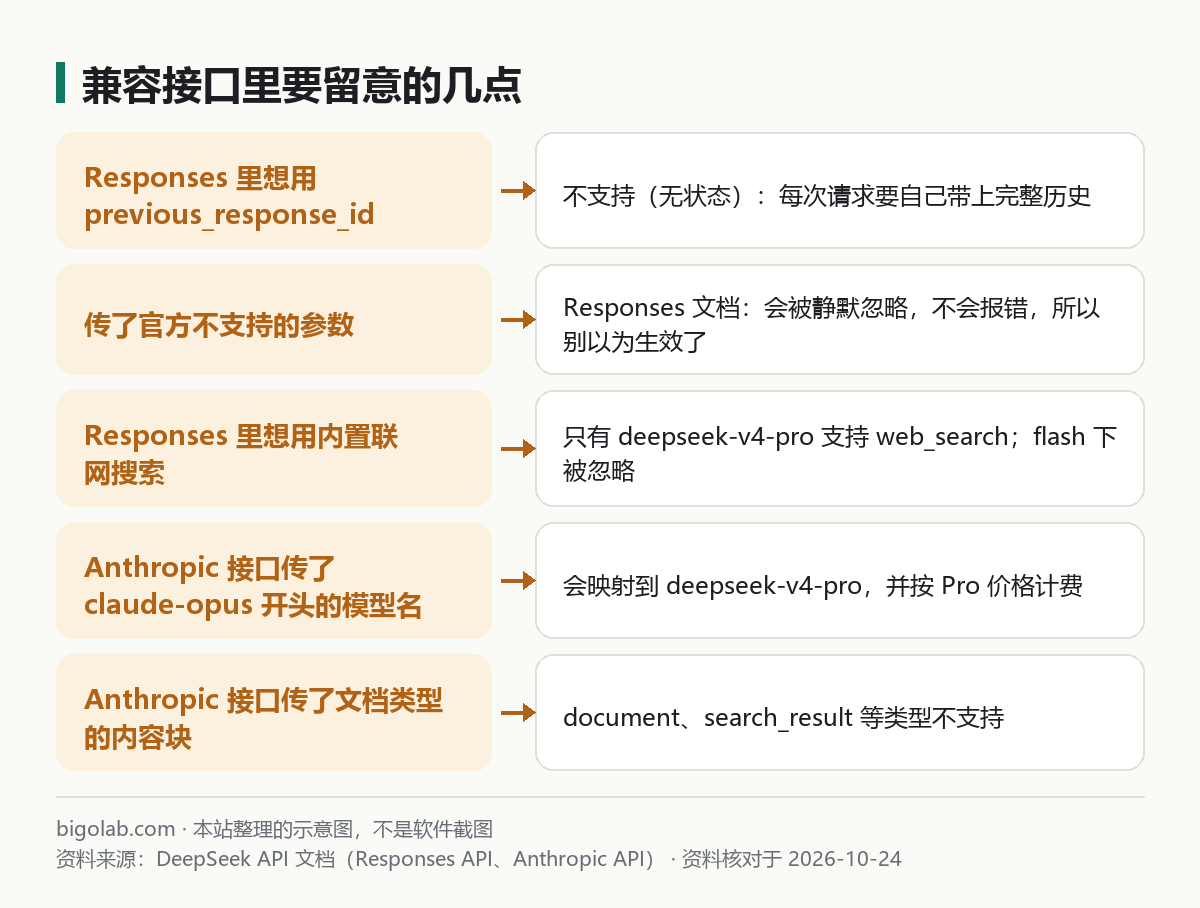Click the heading 兼容接口里要留意的几点

[301, 86]
